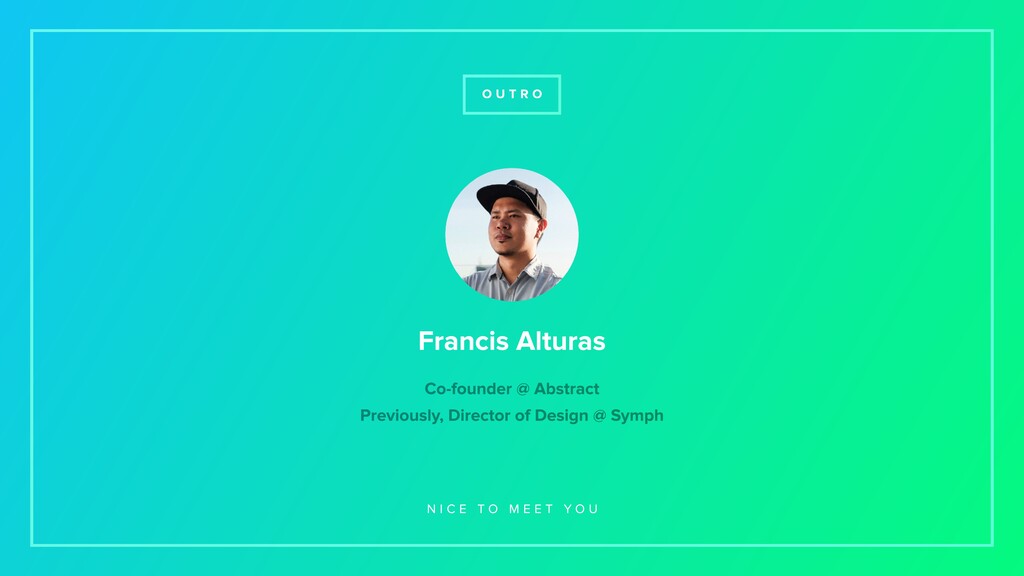Click the word YOU in the footer
The image size is (1024, 576).
[x=581, y=509]
